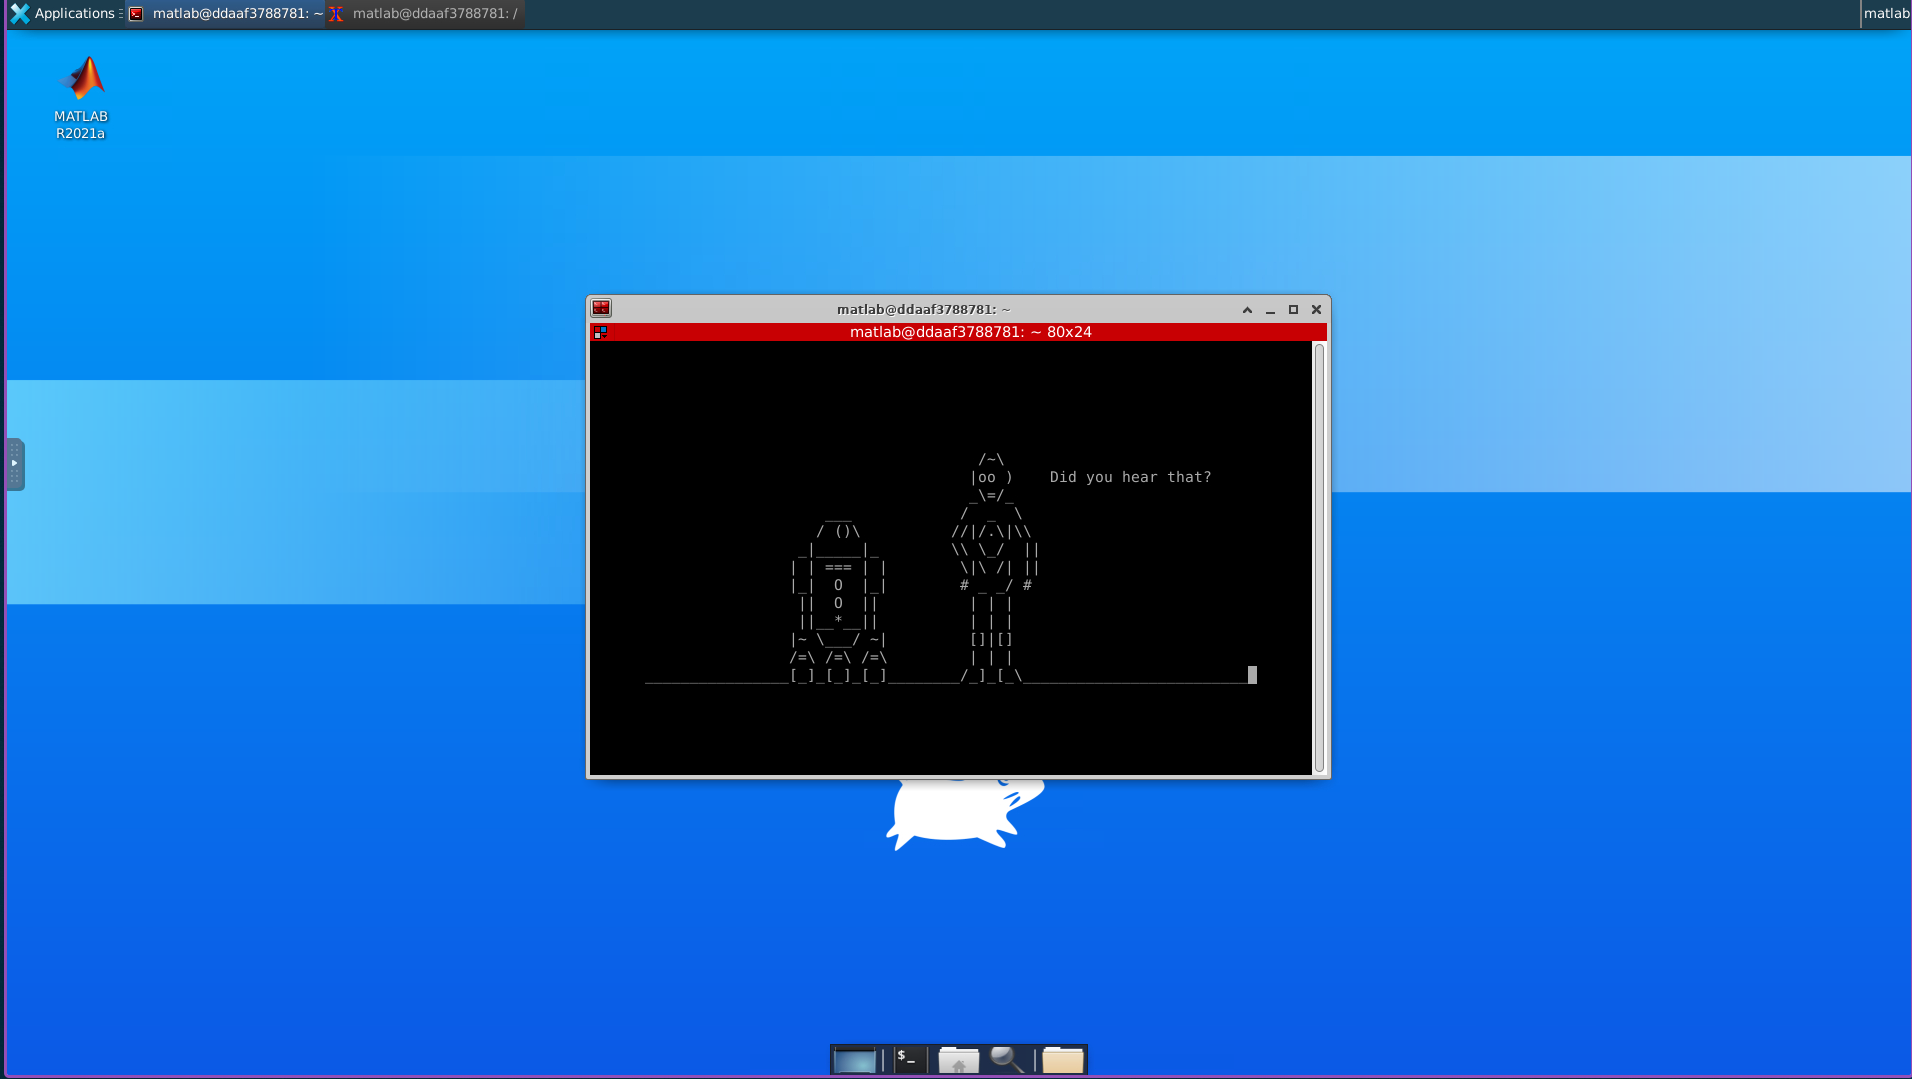The height and width of the screenshot is (1079, 1912).
Task: Open the MATLAB R2021a desktop shortcut
Action: coord(81,96)
